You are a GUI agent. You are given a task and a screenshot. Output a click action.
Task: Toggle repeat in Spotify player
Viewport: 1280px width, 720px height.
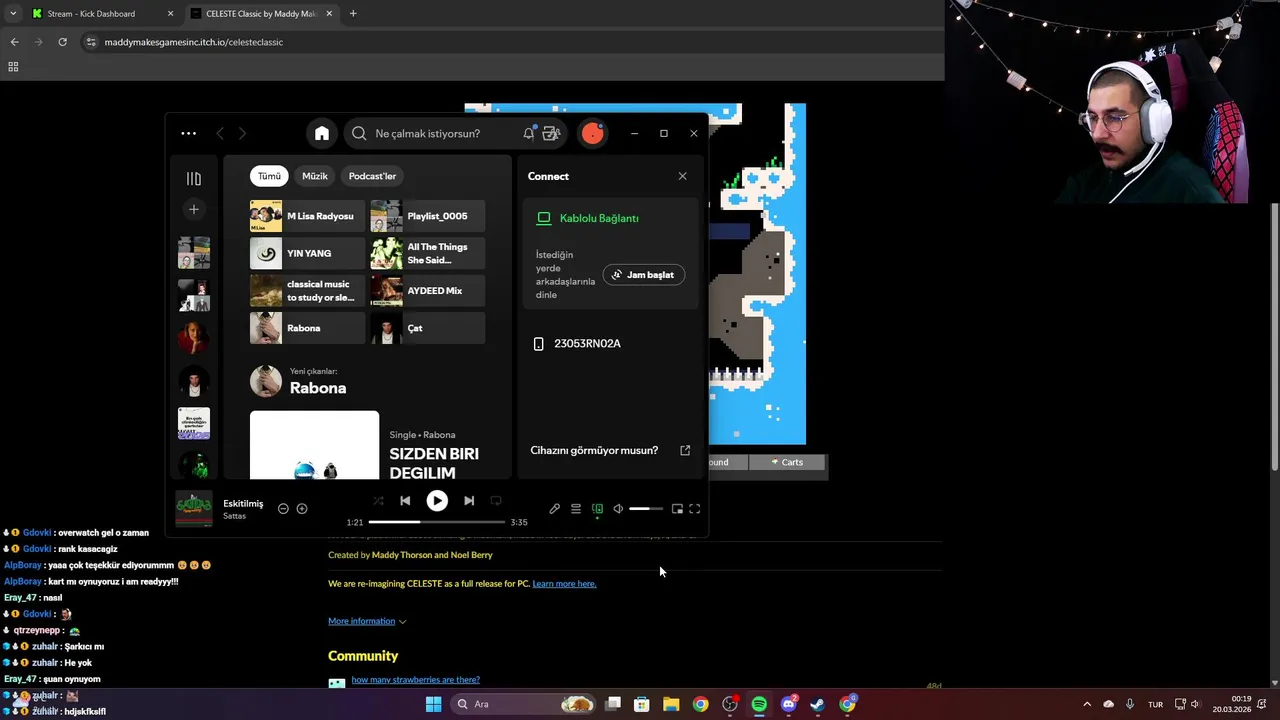[x=496, y=500]
